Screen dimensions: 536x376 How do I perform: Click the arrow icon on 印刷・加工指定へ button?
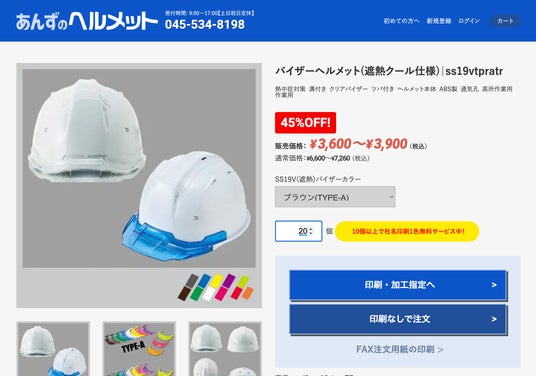tap(494, 285)
